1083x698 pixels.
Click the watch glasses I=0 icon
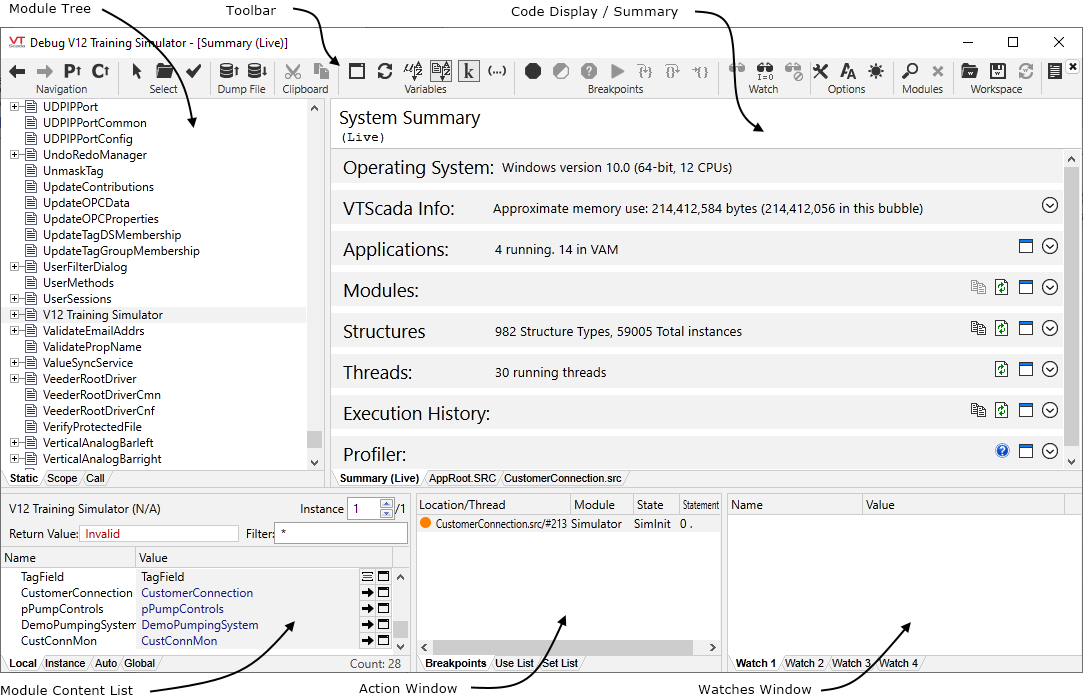coord(765,71)
